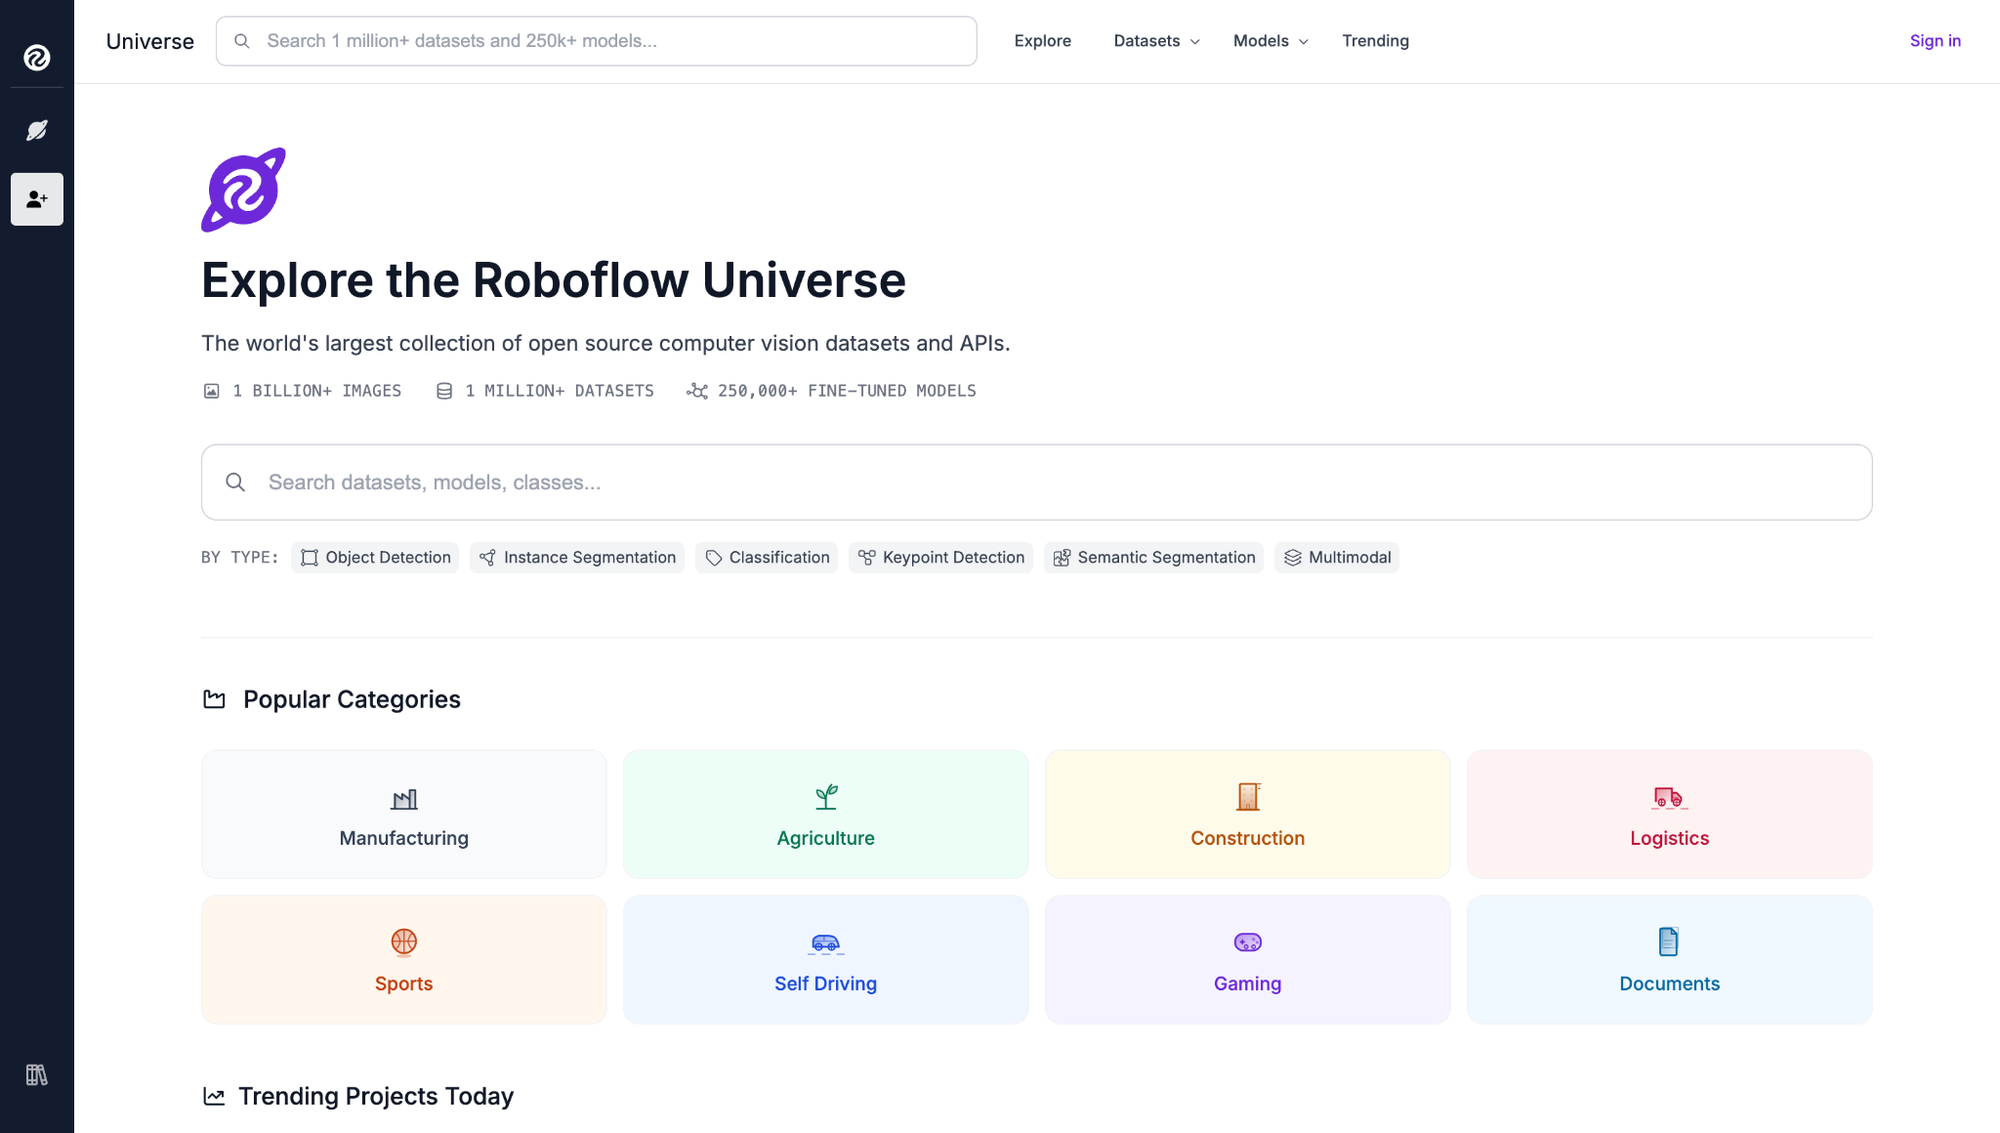Click the magnifier icon in main search box
Image resolution: width=2000 pixels, height=1133 pixels.
tap(235, 482)
